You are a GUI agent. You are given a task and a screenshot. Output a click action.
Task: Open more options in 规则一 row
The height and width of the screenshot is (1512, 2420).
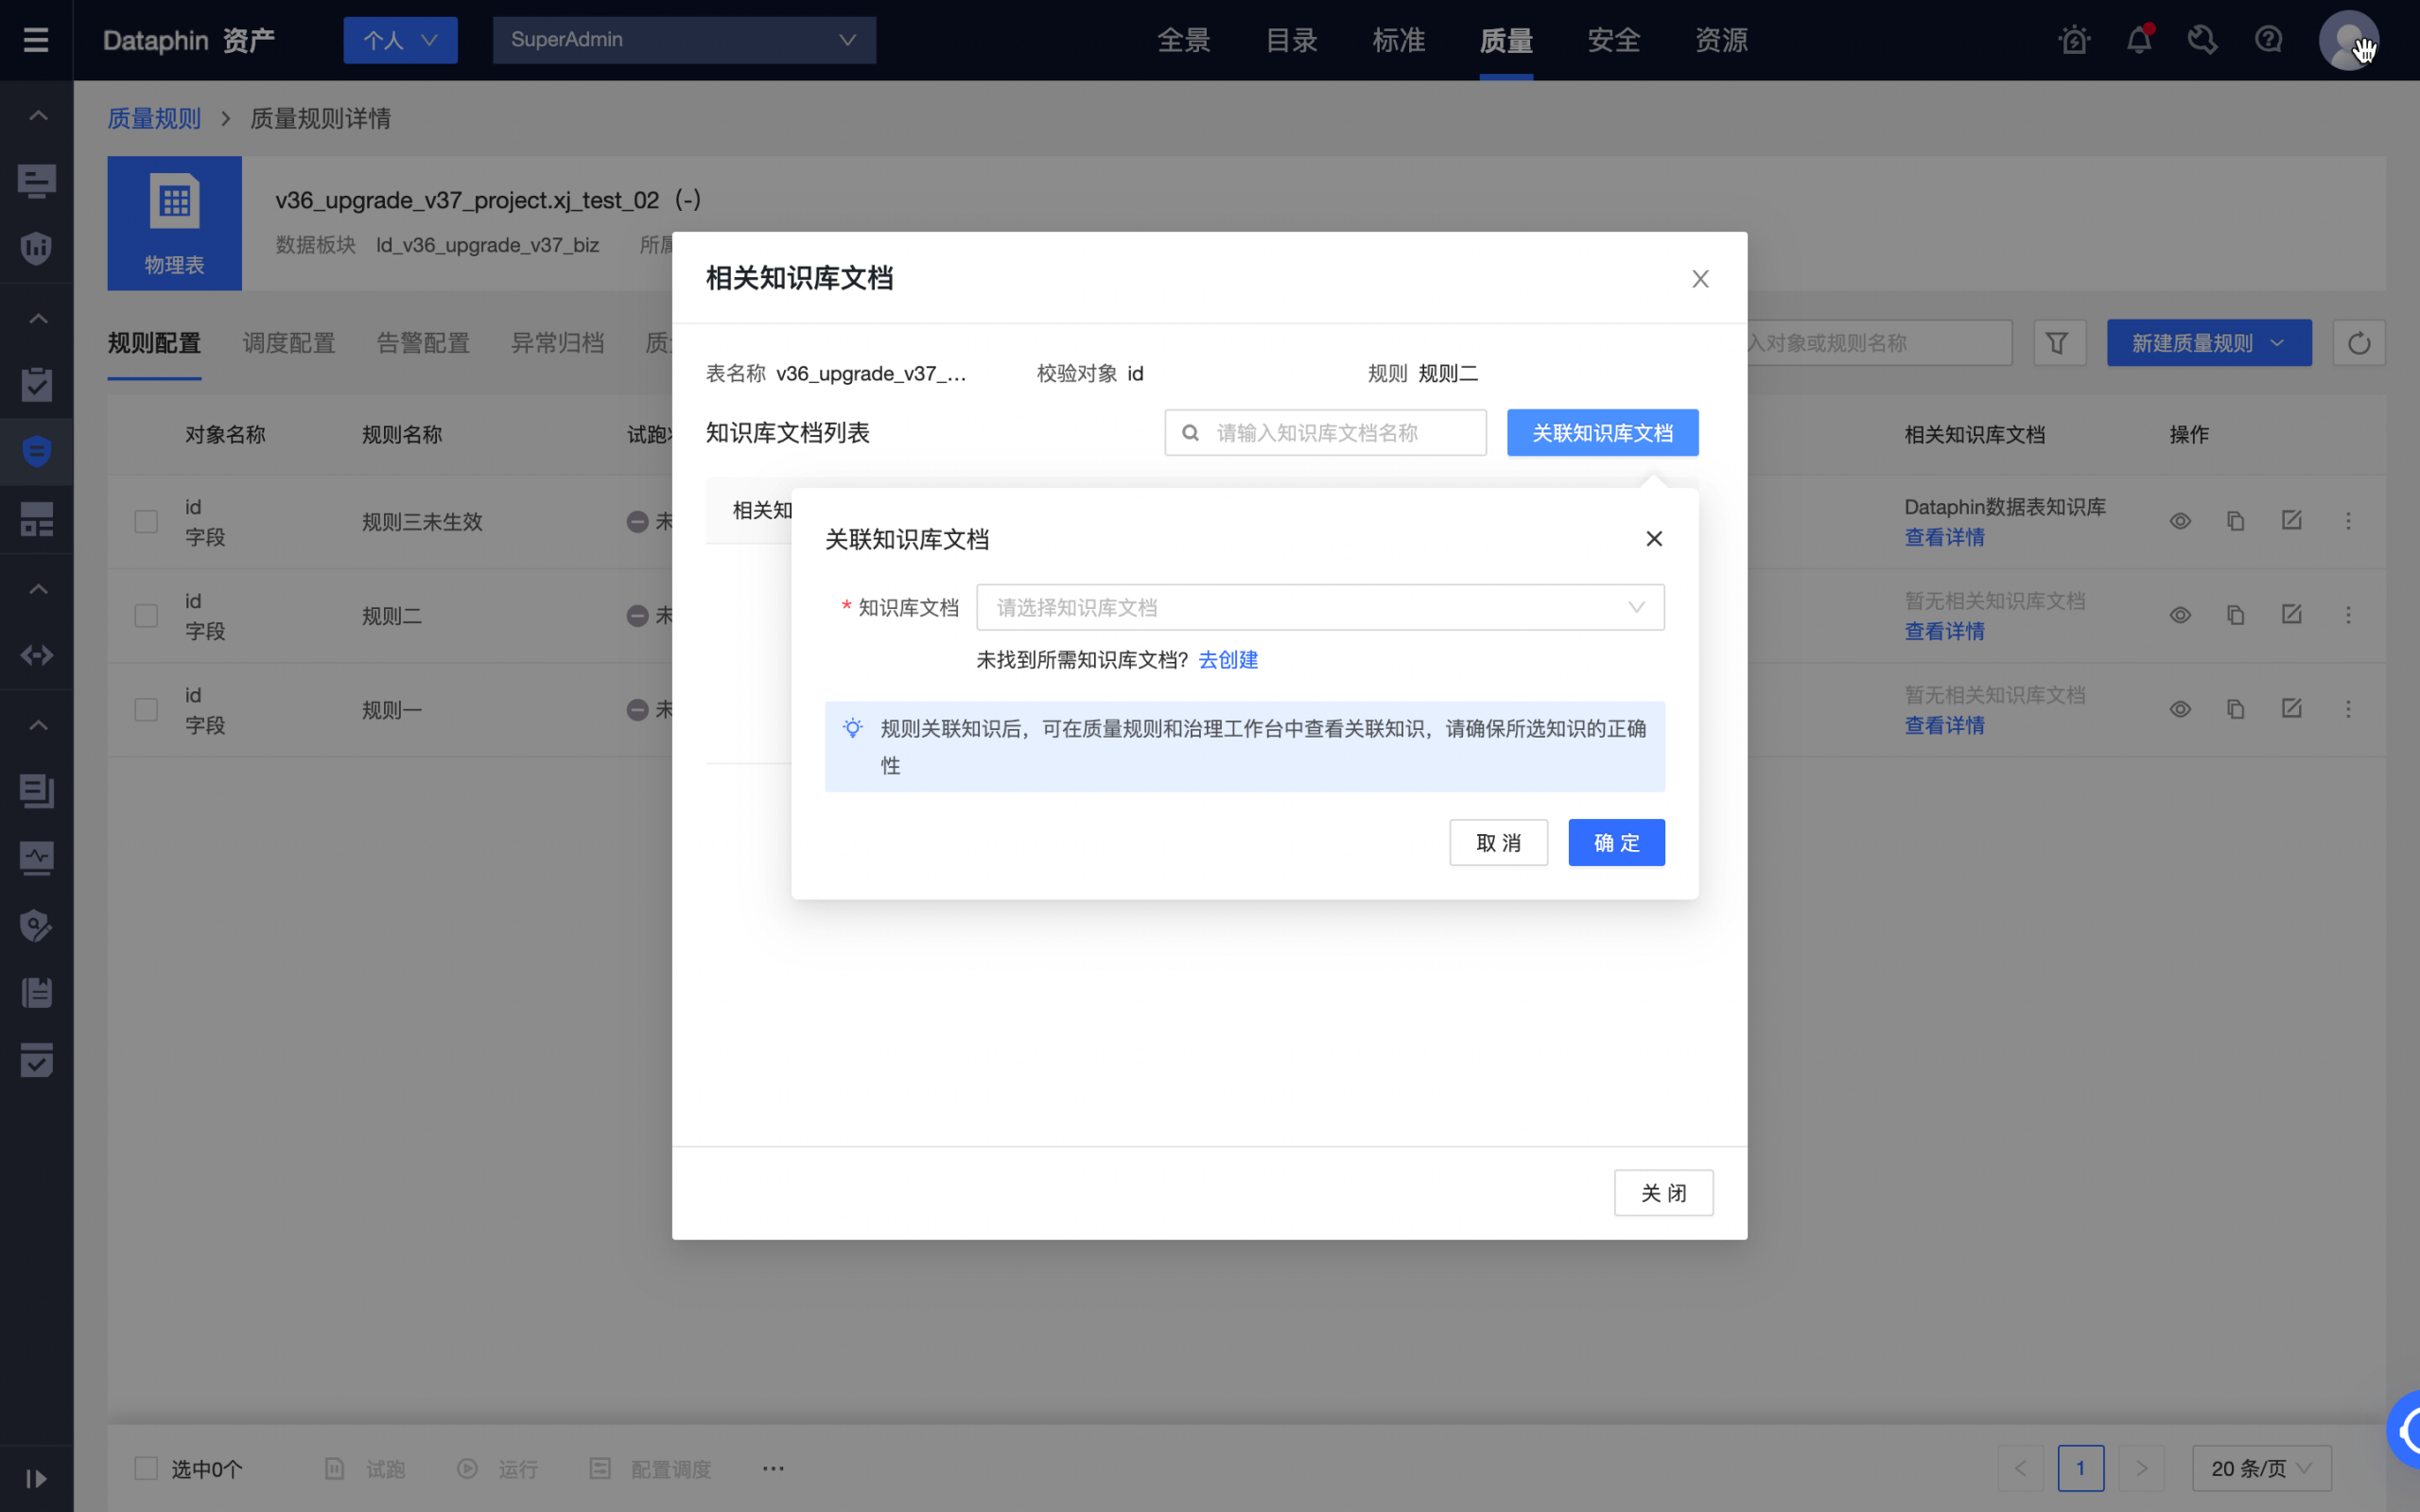tap(2349, 709)
